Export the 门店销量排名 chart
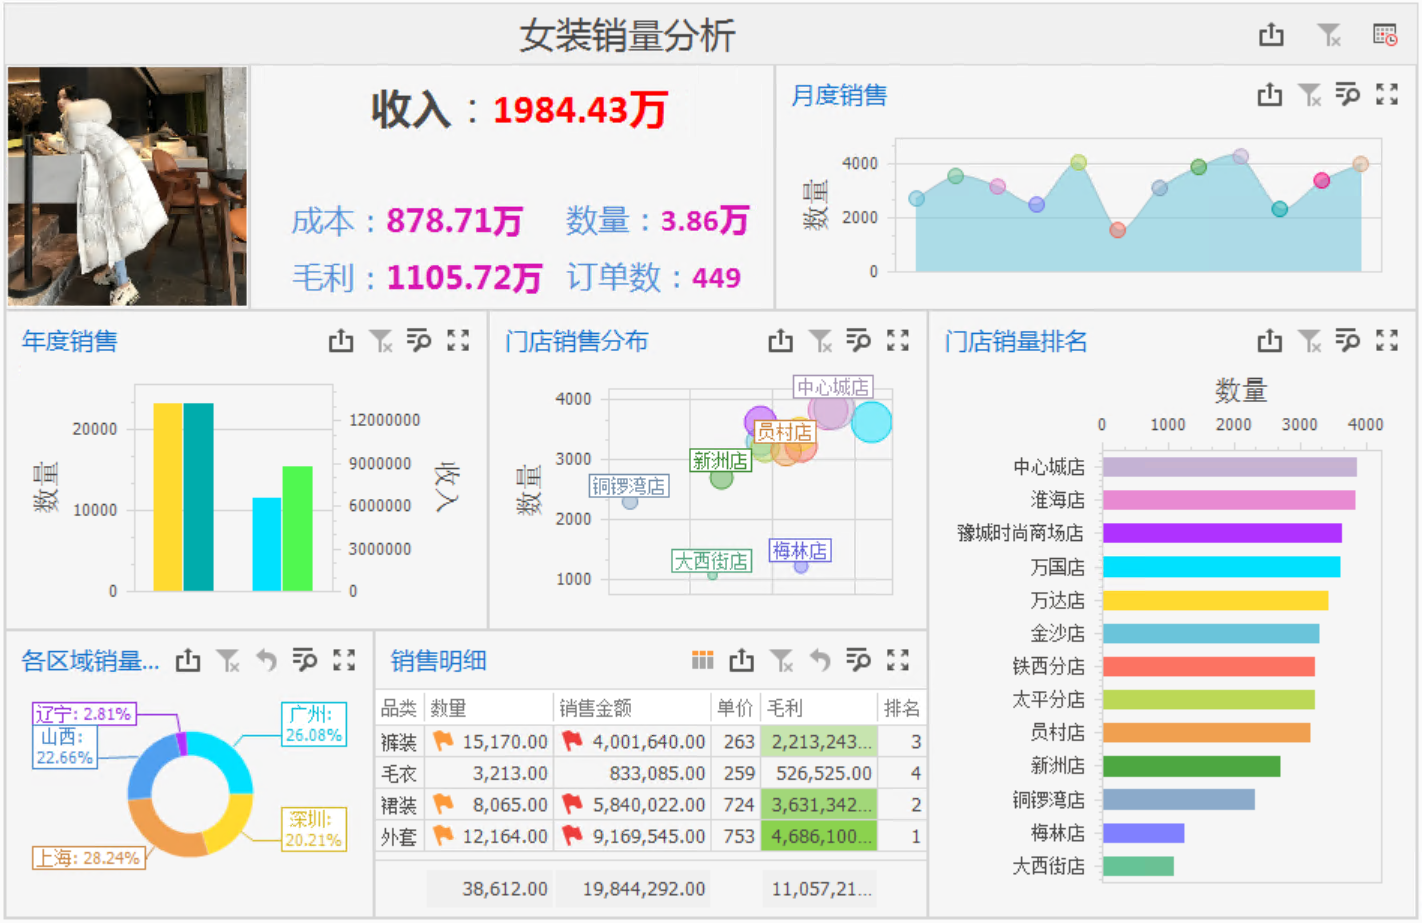The width and height of the screenshot is (1422, 923). pyautogui.click(x=1269, y=341)
